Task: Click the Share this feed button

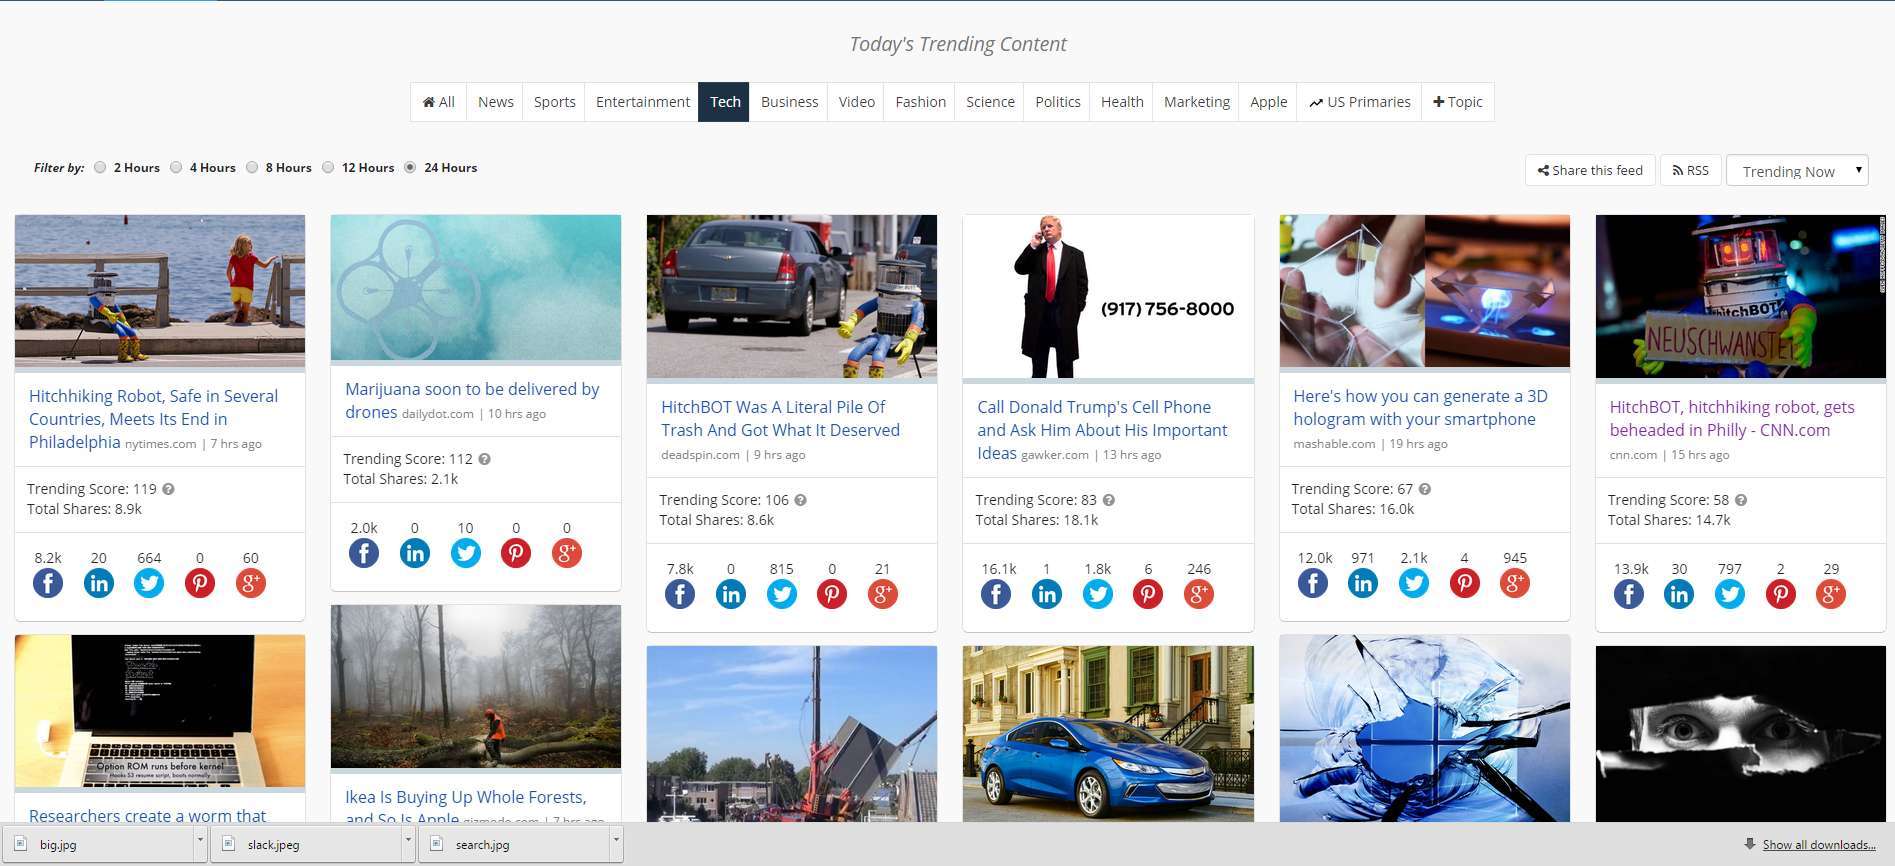Action: (x=1590, y=170)
